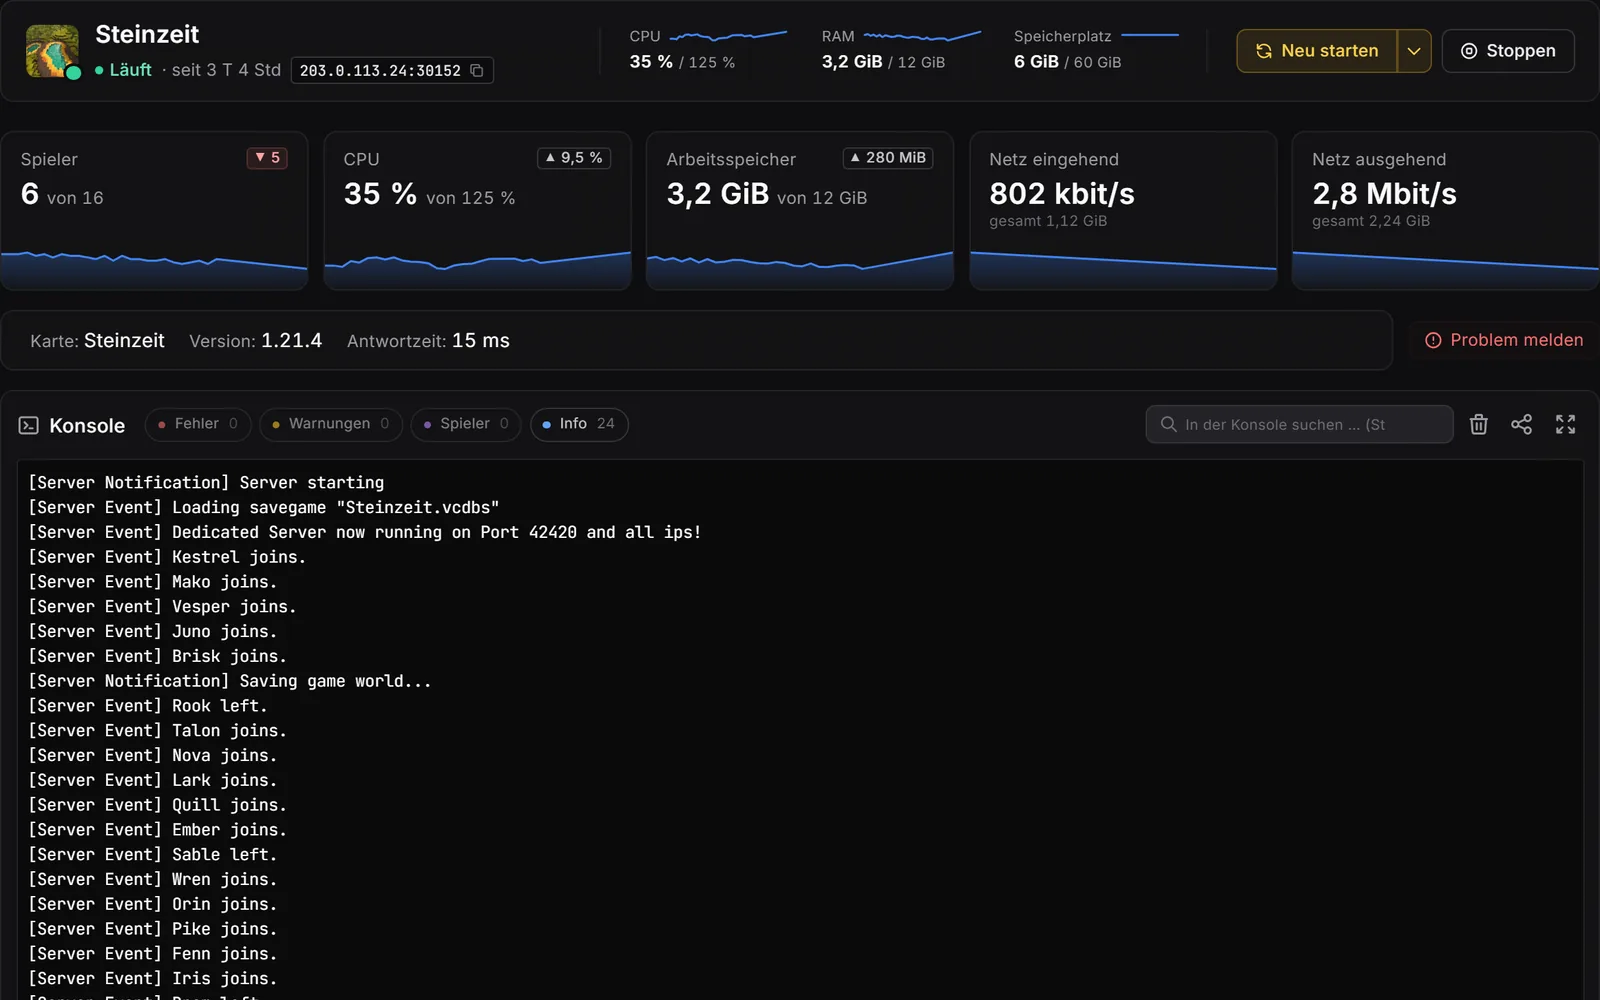Select the log line 'Iris joins.'
Image resolution: width=1600 pixels, height=1000 pixels.
[x=153, y=979]
